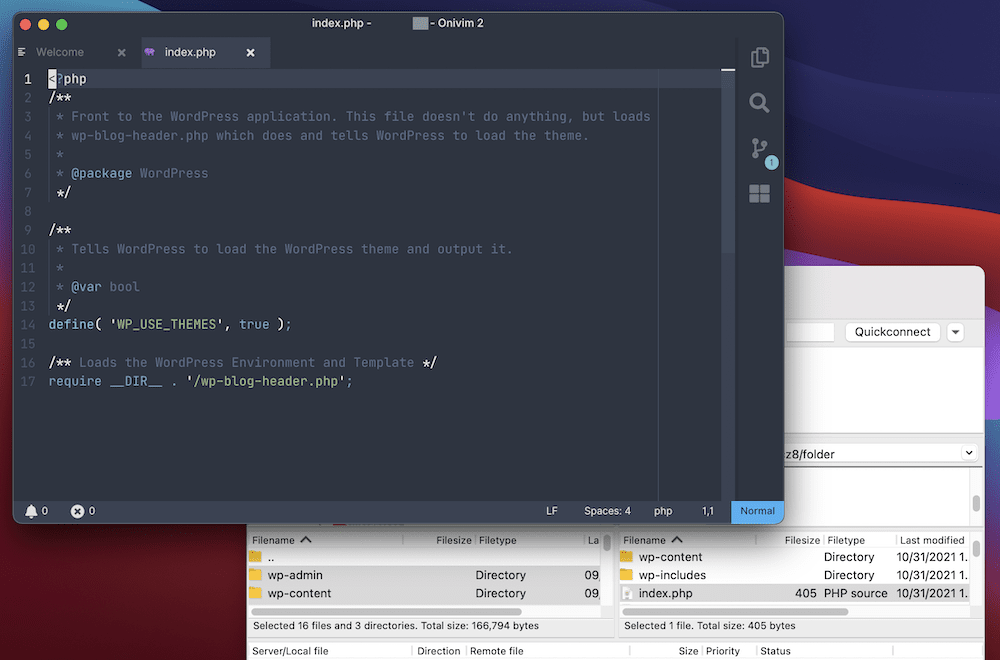The height and width of the screenshot is (660, 1000).
Task: Click the 1,1 cursor position indicator
Action: 707,511
